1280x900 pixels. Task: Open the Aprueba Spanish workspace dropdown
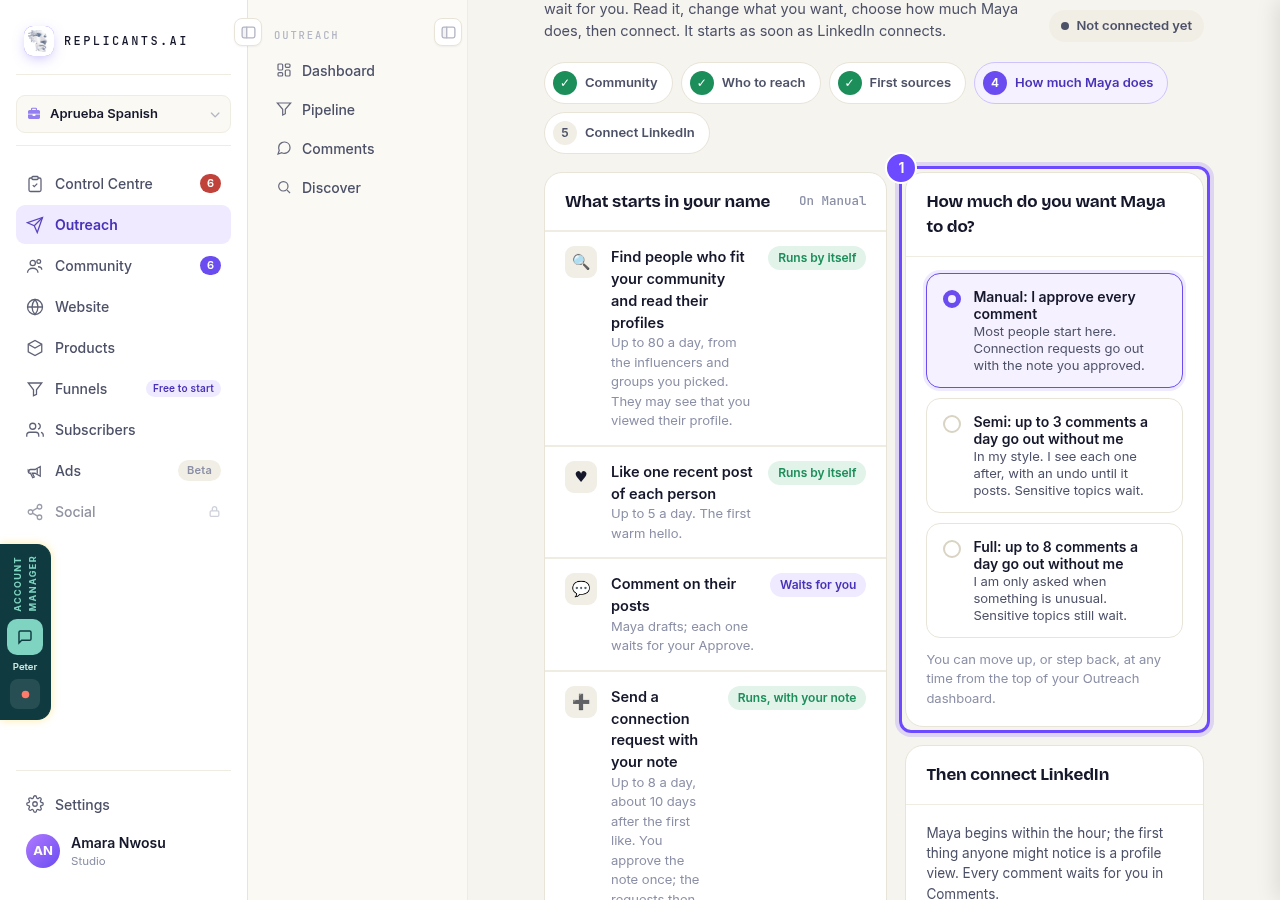(x=123, y=114)
